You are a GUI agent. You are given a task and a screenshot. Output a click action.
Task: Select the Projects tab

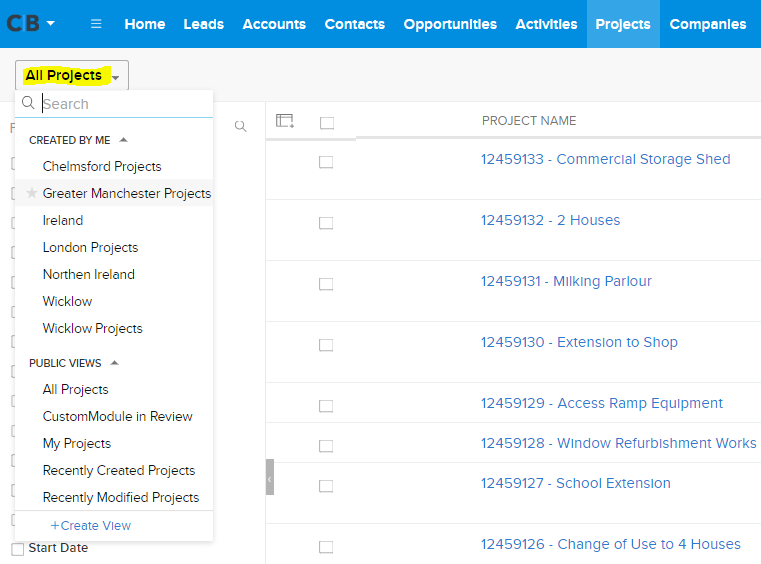[623, 24]
